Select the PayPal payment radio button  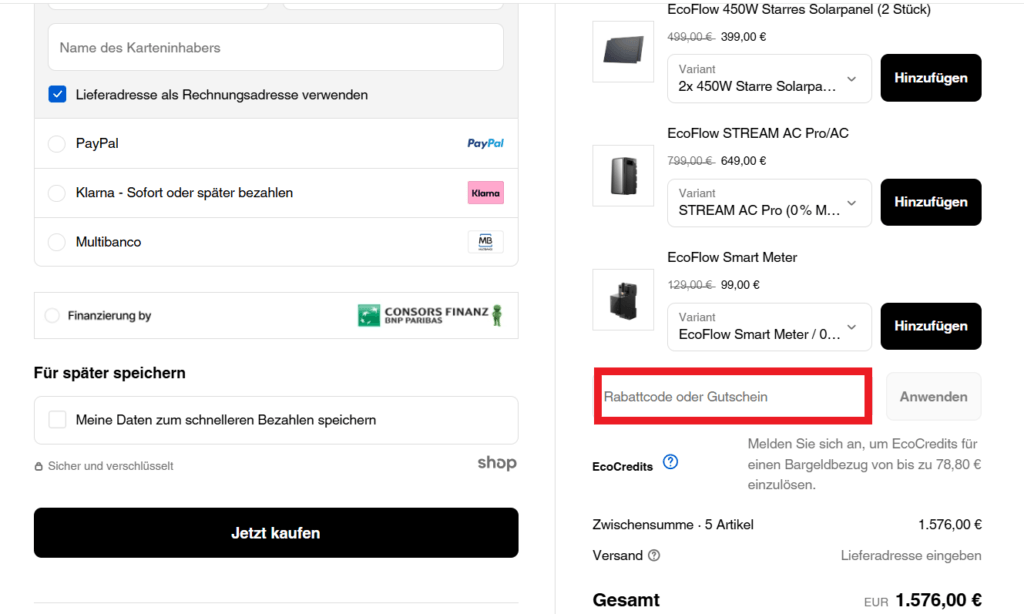57,144
